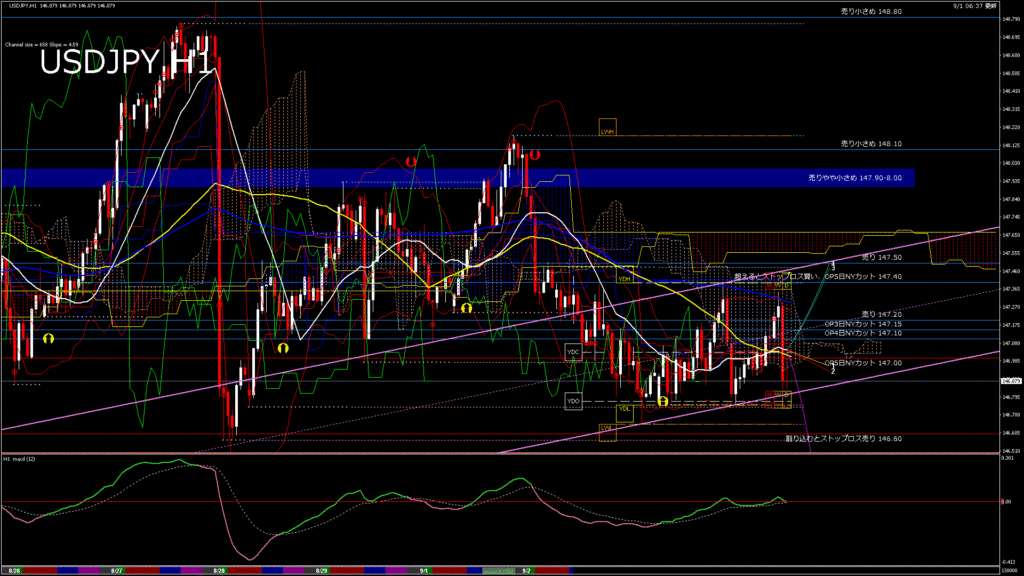This screenshot has height=576, width=1024.
Task: Click the 'OP4日NYカット 147.10' label
Action: pyautogui.click(x=863, y=333)
